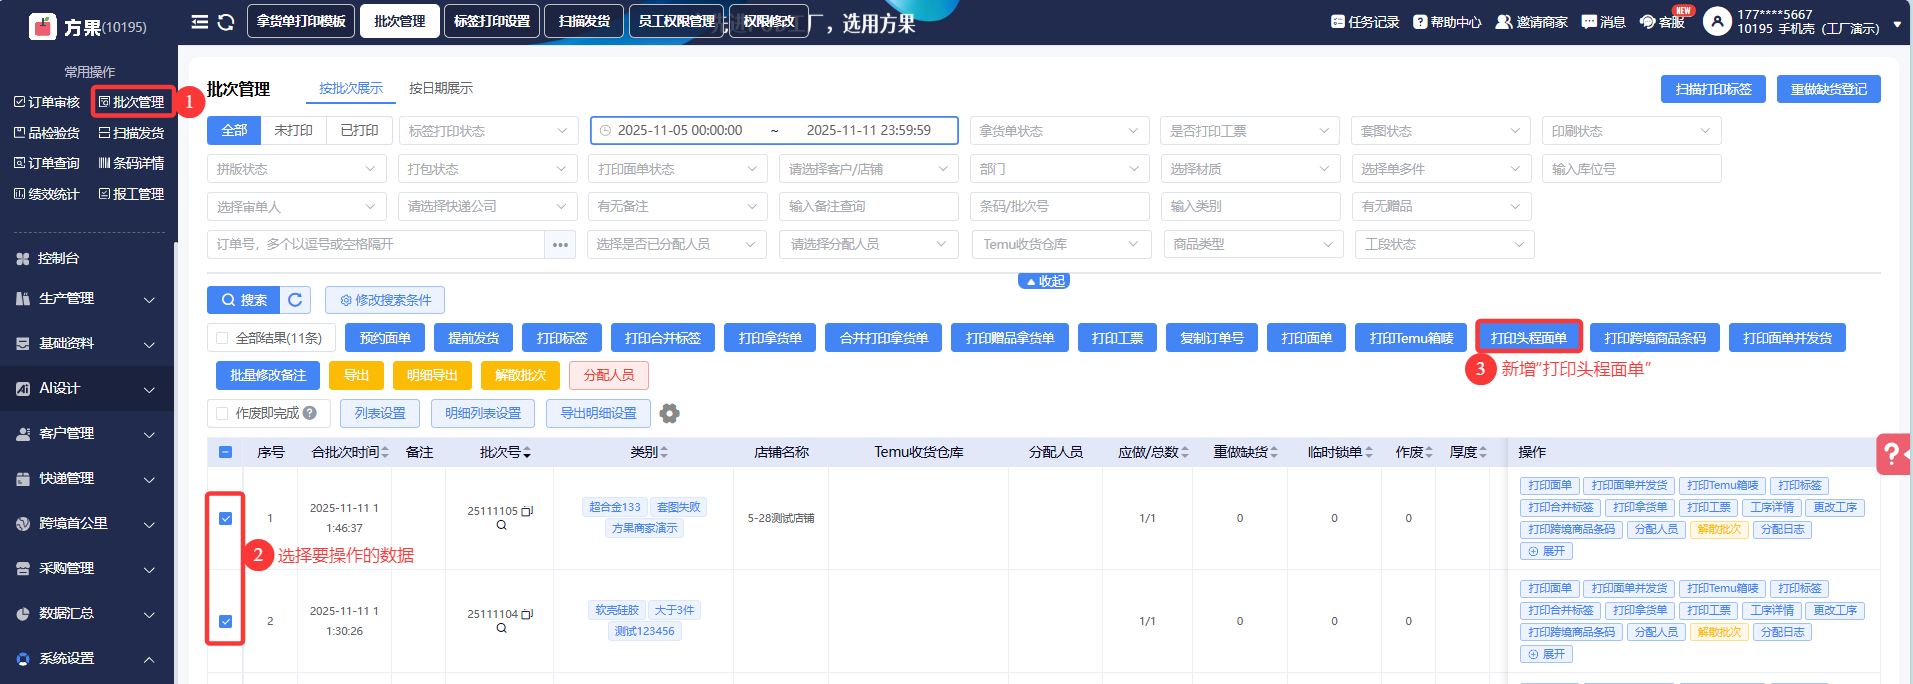Uncheck row 1 checkbox for batch 25111105
This screenshot has height=684, width=1913.
pyautogui.click(x=225, y=518)
